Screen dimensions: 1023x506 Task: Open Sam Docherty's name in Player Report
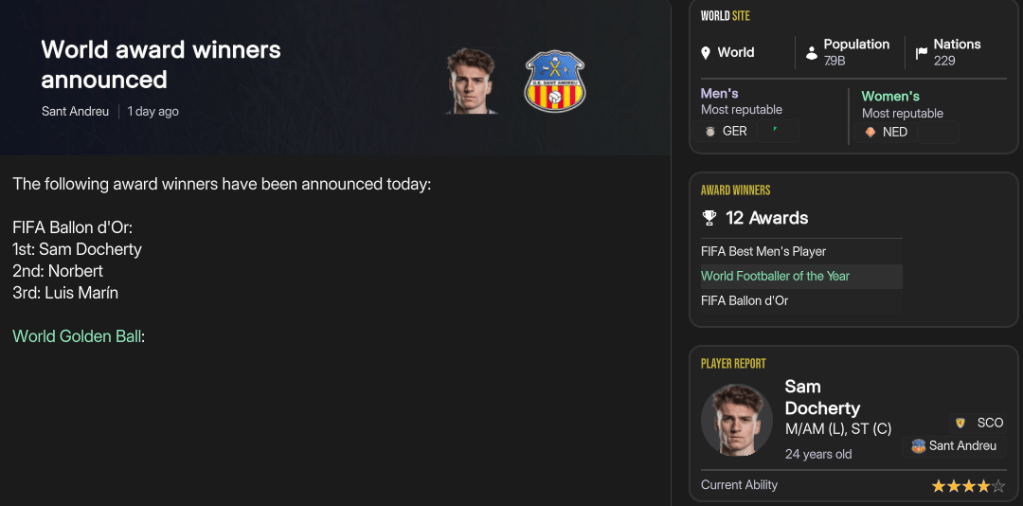[821, 397]
